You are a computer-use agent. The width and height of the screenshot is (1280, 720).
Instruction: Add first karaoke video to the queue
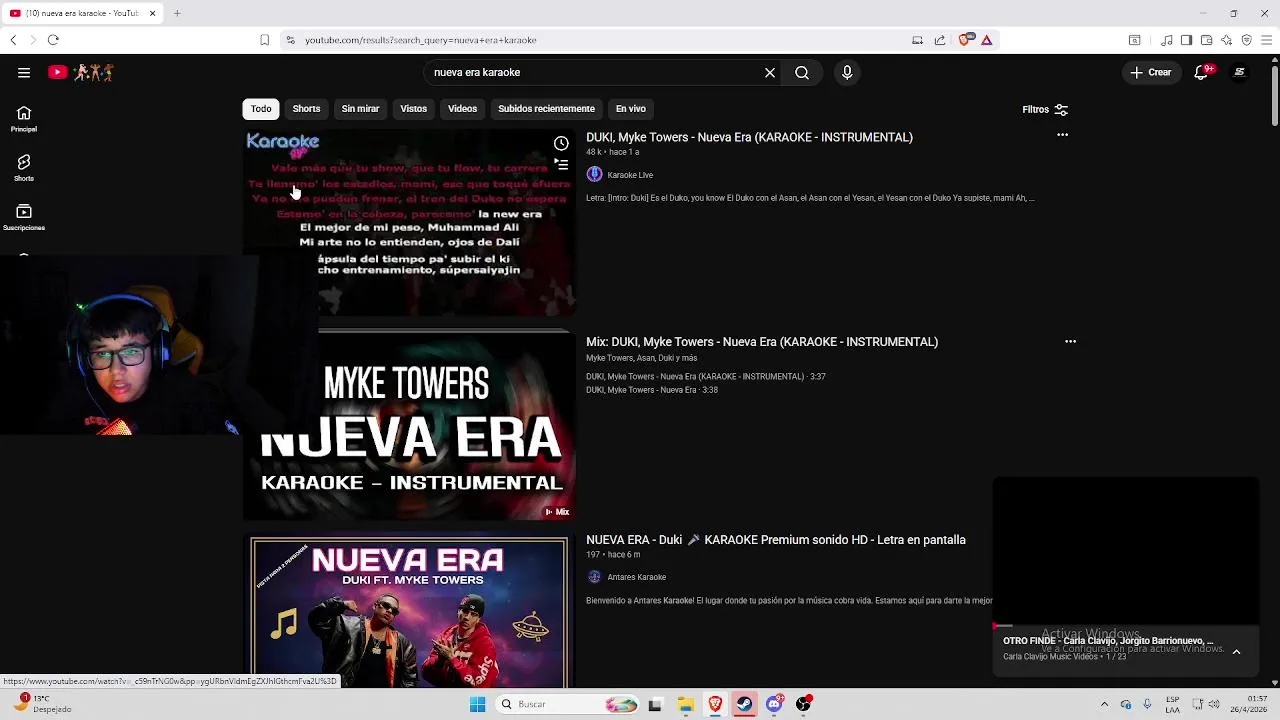click(x=561, y=164)
